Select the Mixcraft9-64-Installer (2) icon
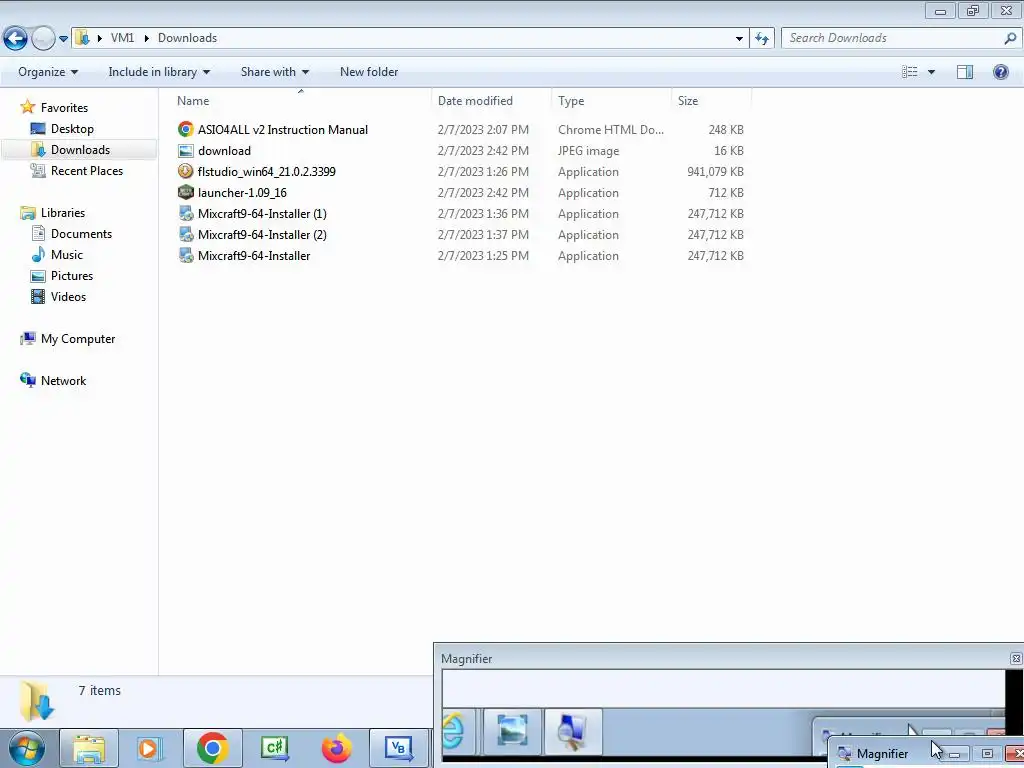The width and height of the screenshot is (1024, 768). [x=186, y=234]
